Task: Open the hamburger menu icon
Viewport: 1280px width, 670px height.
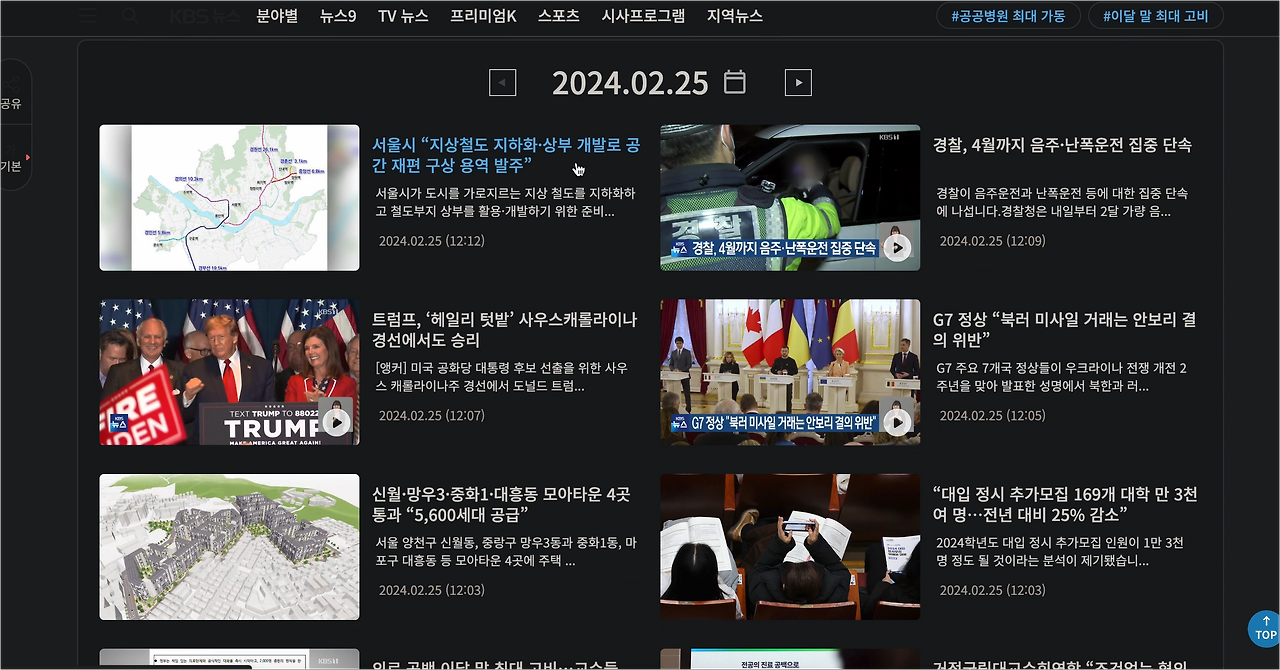Action: 89,16
